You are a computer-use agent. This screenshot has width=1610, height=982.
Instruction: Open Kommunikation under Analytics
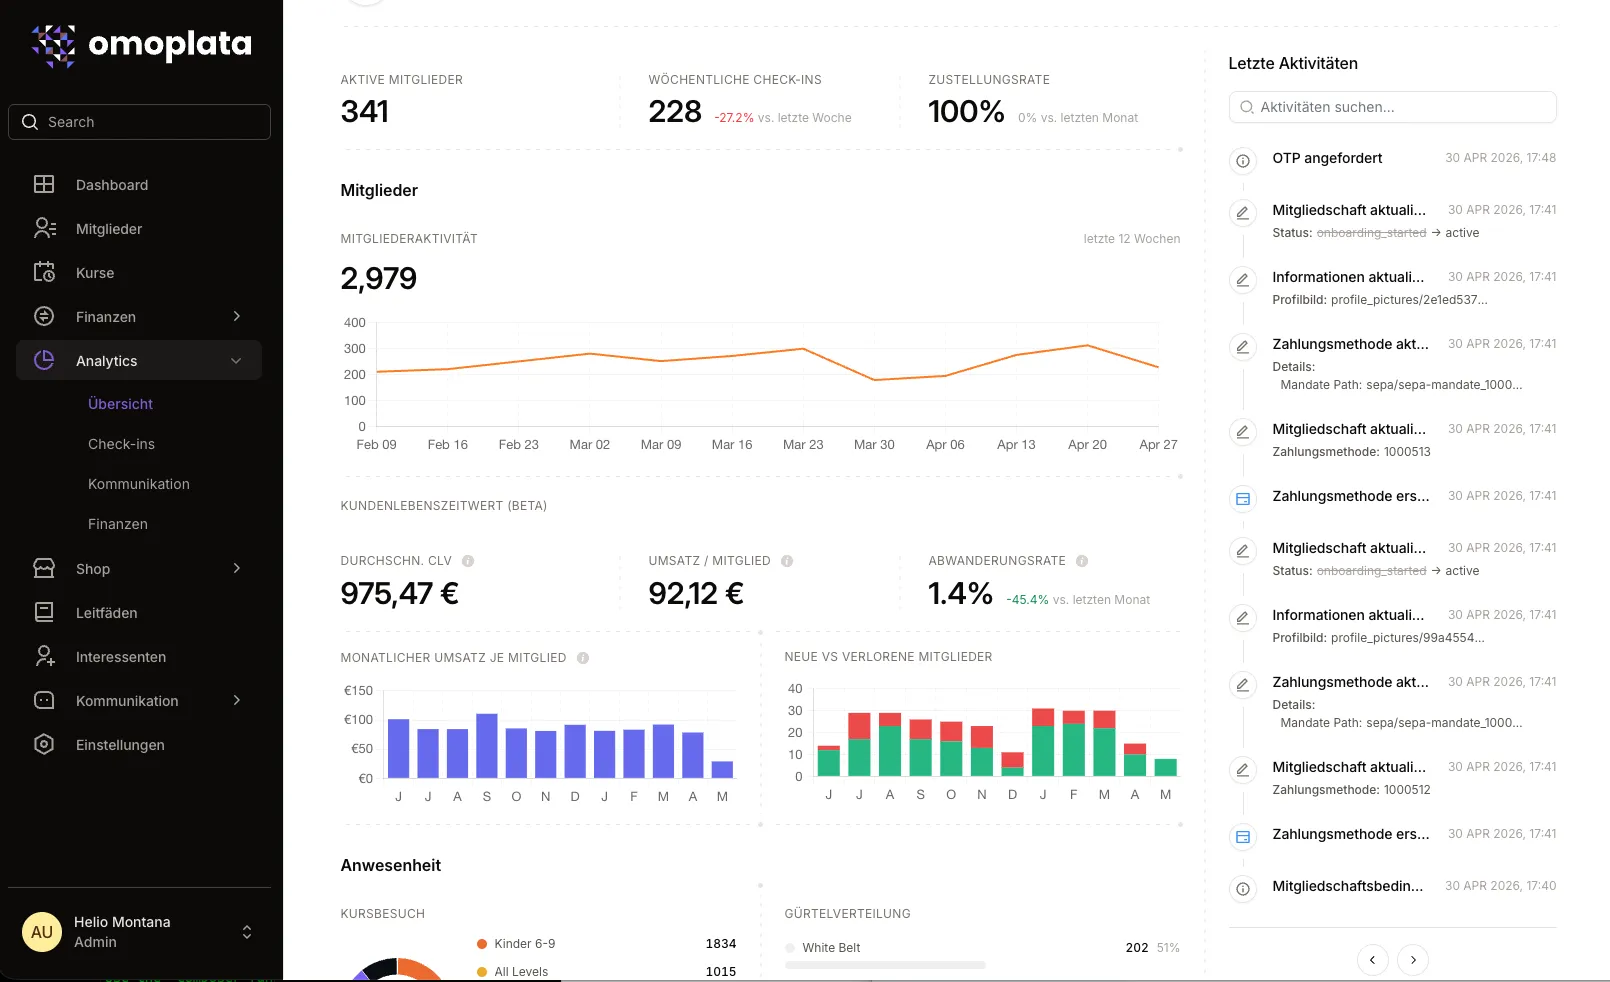138,484
